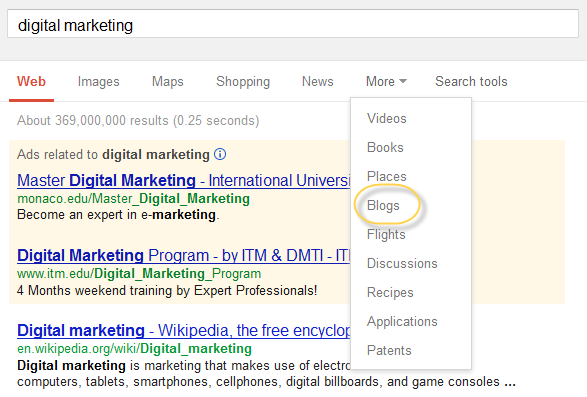
Task: Select Blogs from the More menu
Action: click(383, 205)
